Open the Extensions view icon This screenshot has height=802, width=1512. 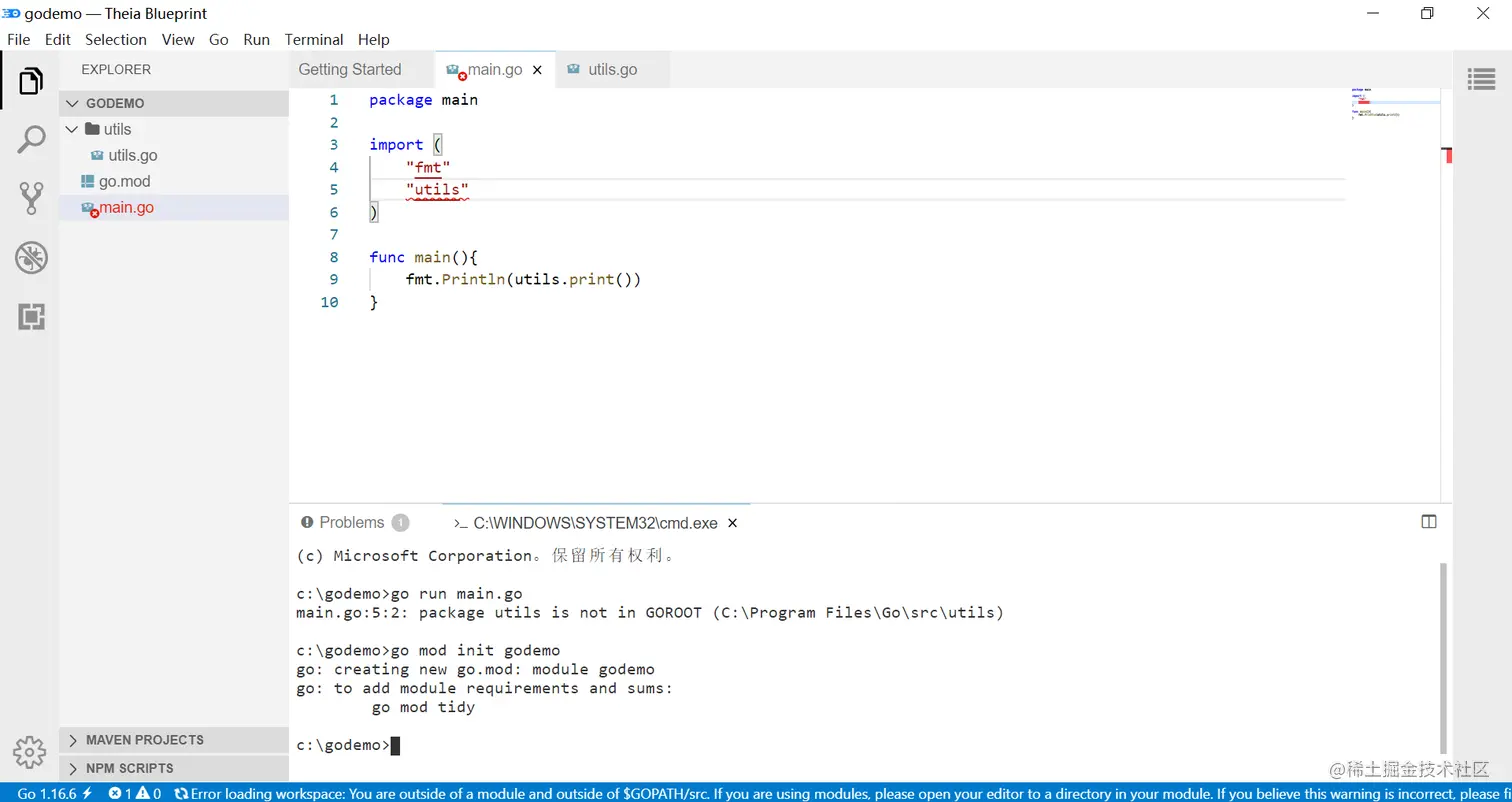[x=31, y=317]
